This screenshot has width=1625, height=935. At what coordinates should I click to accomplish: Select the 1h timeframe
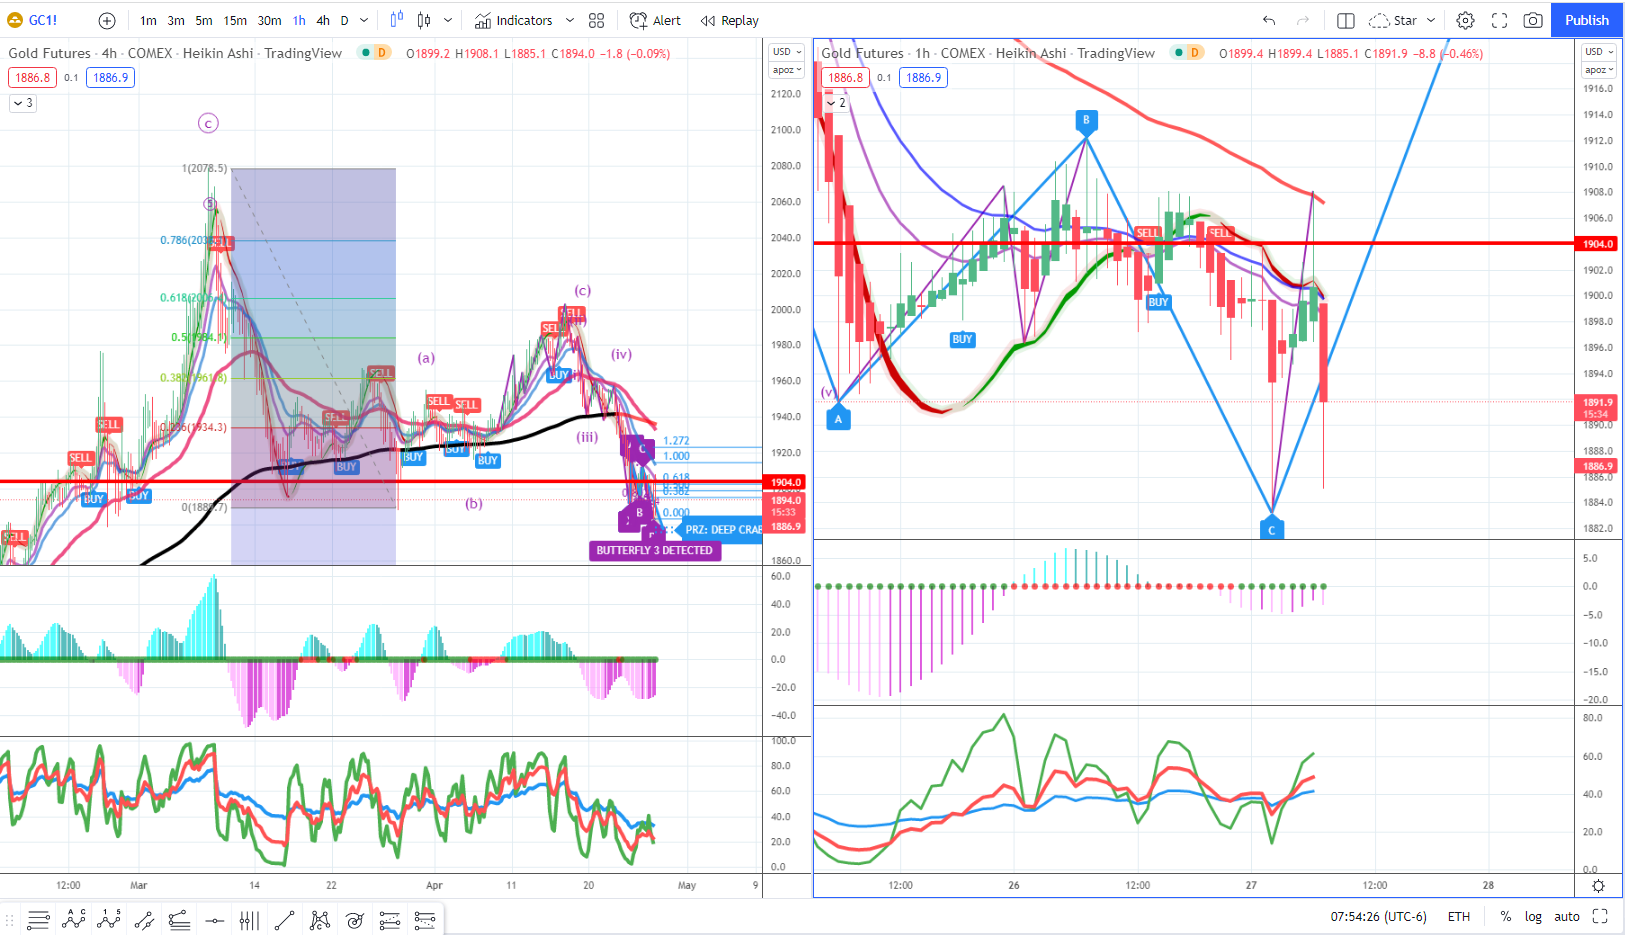point(299,20)
